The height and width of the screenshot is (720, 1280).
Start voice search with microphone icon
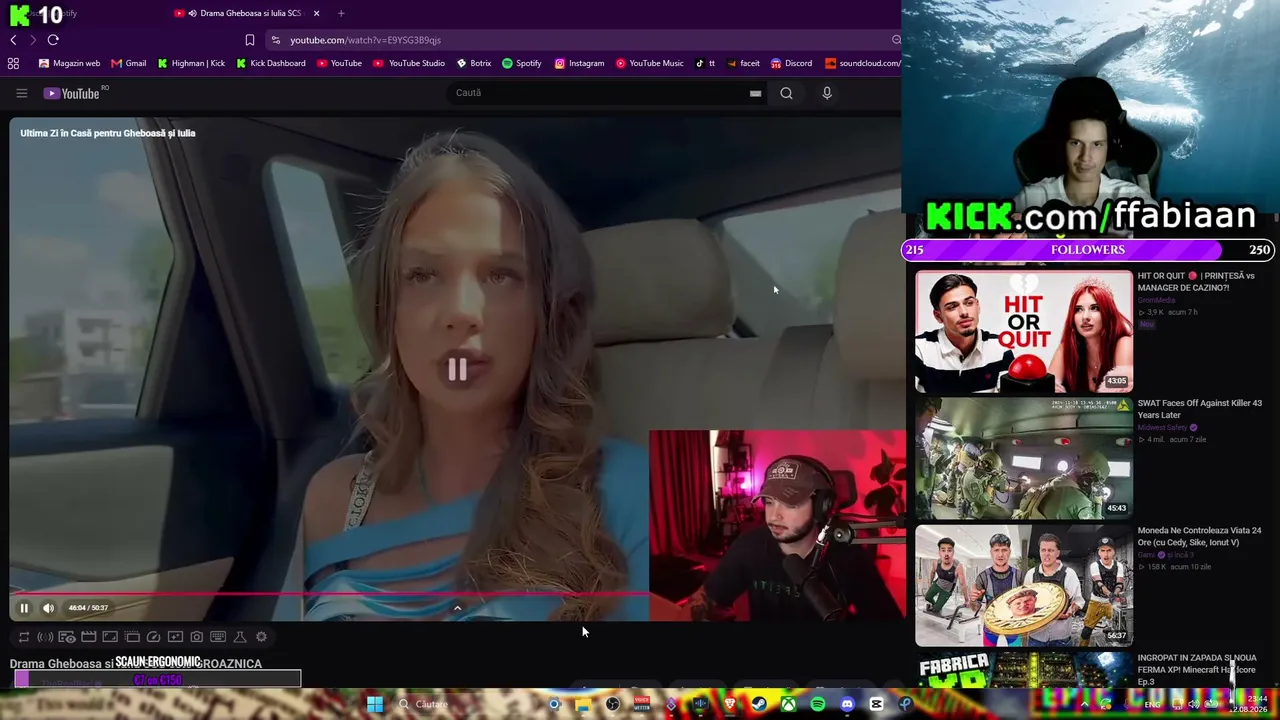click(827, 93)
